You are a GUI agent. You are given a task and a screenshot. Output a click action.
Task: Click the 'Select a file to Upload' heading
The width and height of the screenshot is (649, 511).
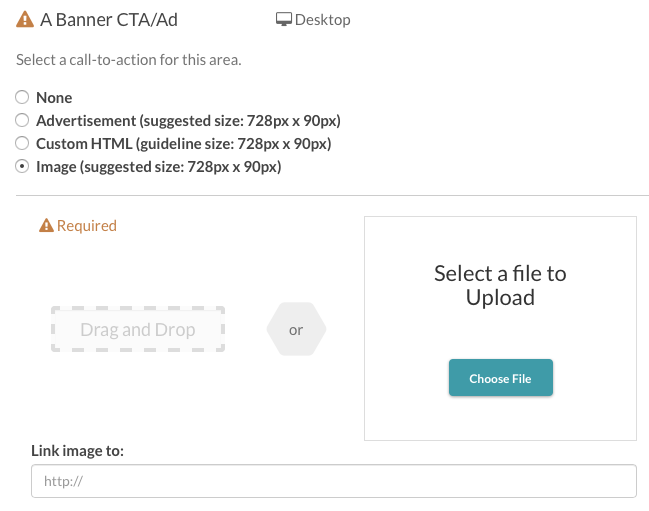tap(500, 285)
